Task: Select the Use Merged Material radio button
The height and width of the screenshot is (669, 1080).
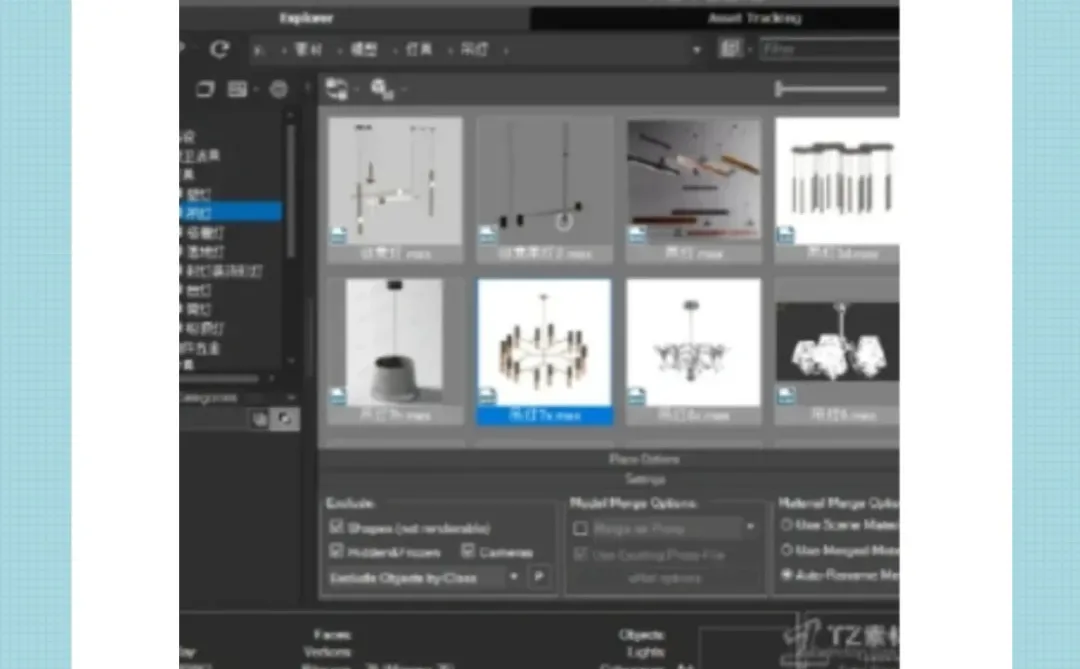Action: point(786,550)
